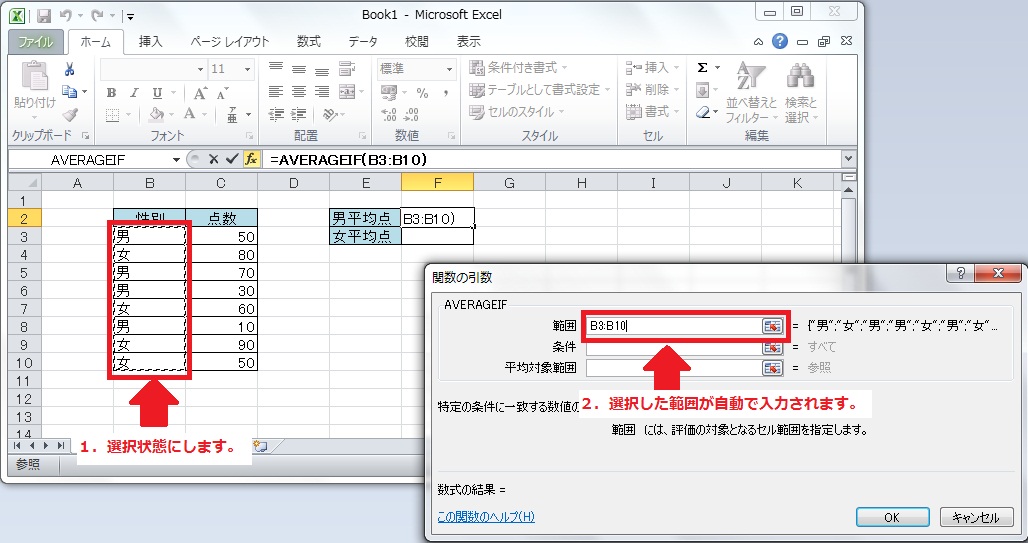Screen dimensions: 1028x543
Task: Click the text orientation icon
Action: [330, 115]
